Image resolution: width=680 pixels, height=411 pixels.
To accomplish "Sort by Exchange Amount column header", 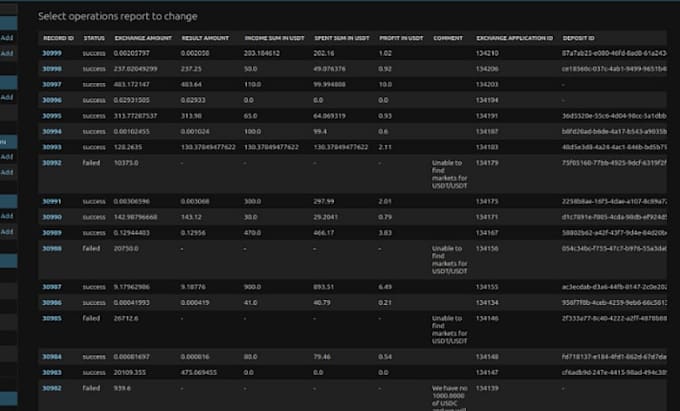I will coord(143,38).
